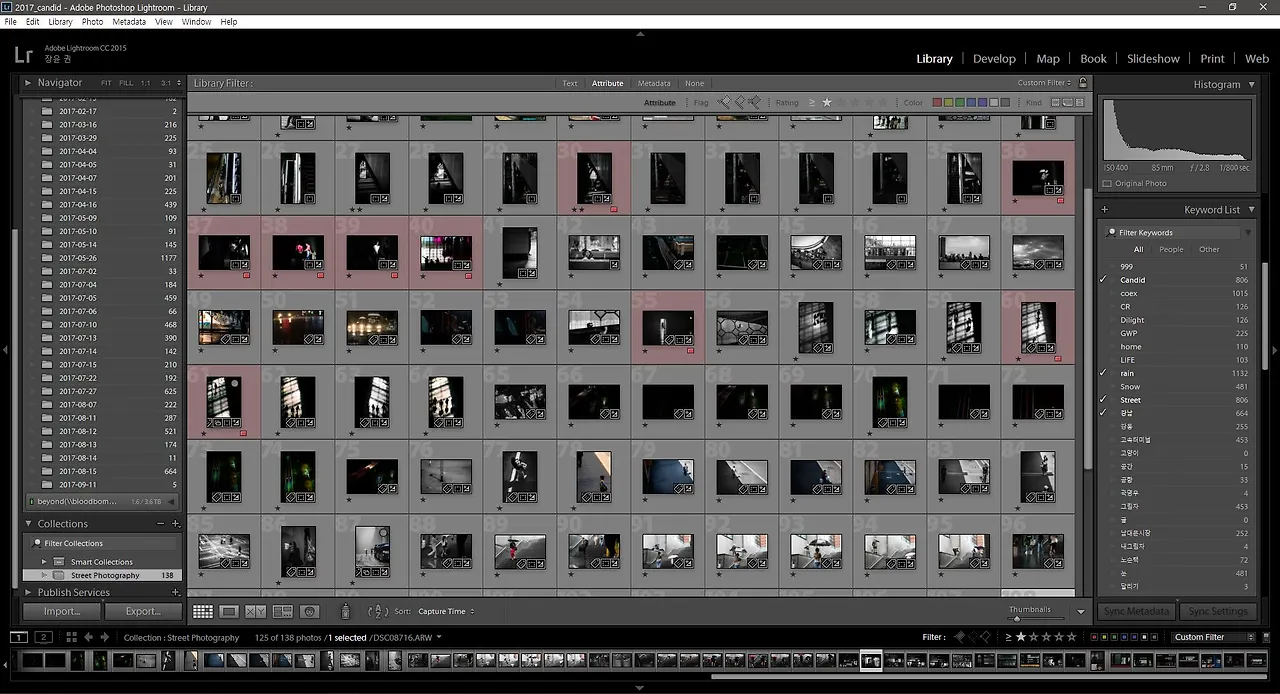Open the Slideshow module
Viewport: 1280px width, 694px height.
(1153, 58)
